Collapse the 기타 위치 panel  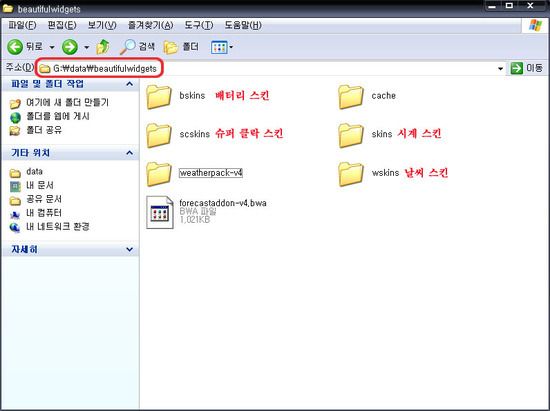click(129, 153)
